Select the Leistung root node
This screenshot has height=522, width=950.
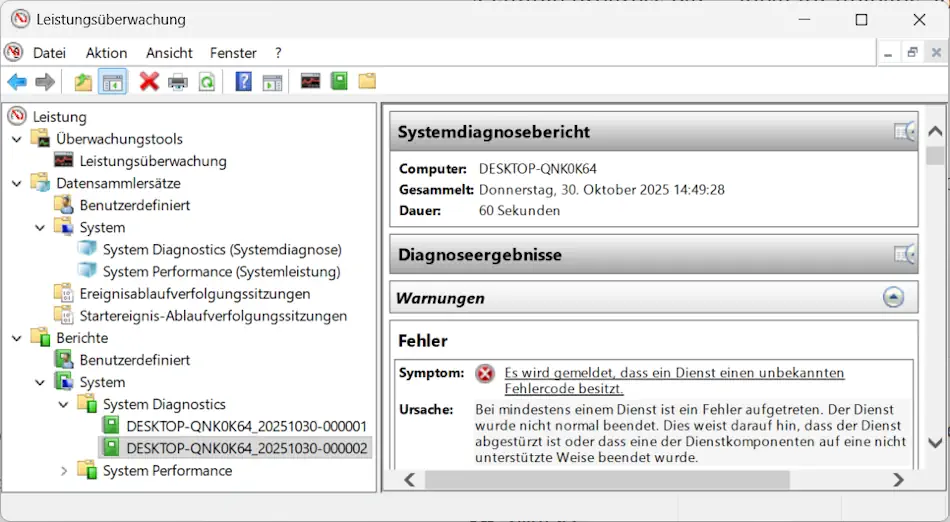[x=59, y=116]
